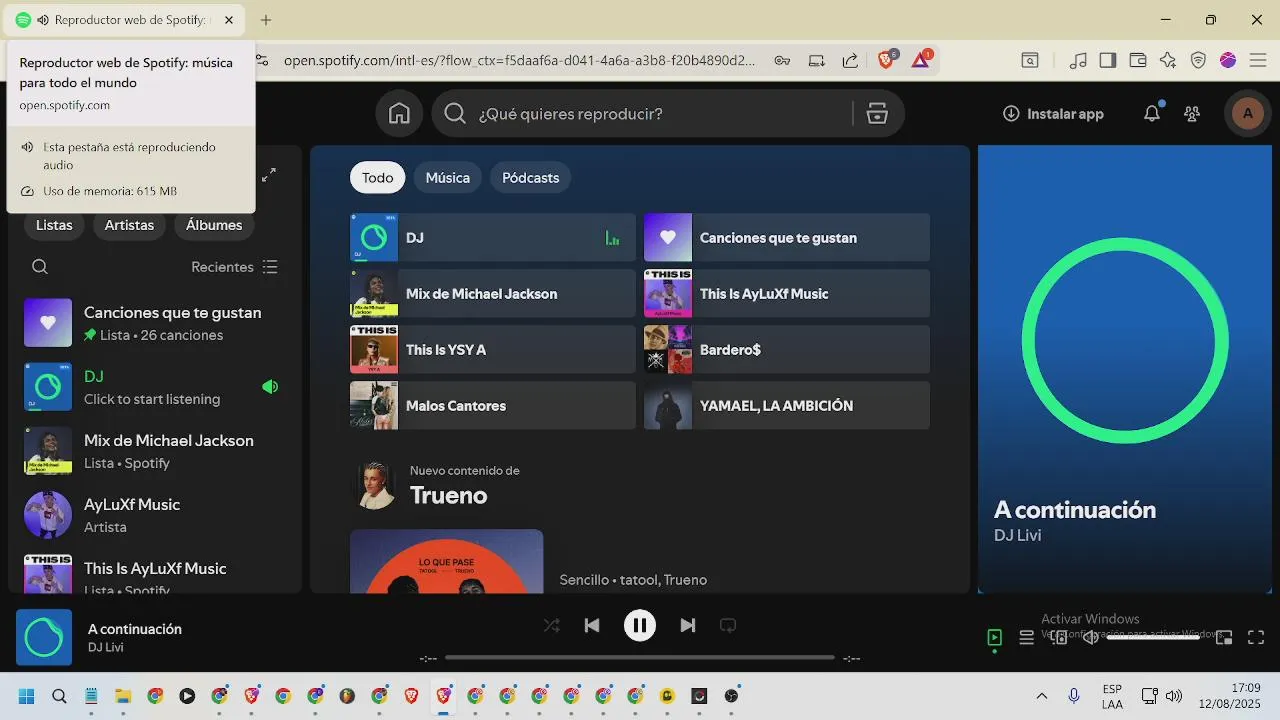Open Windows Start menu

(27, 696)
